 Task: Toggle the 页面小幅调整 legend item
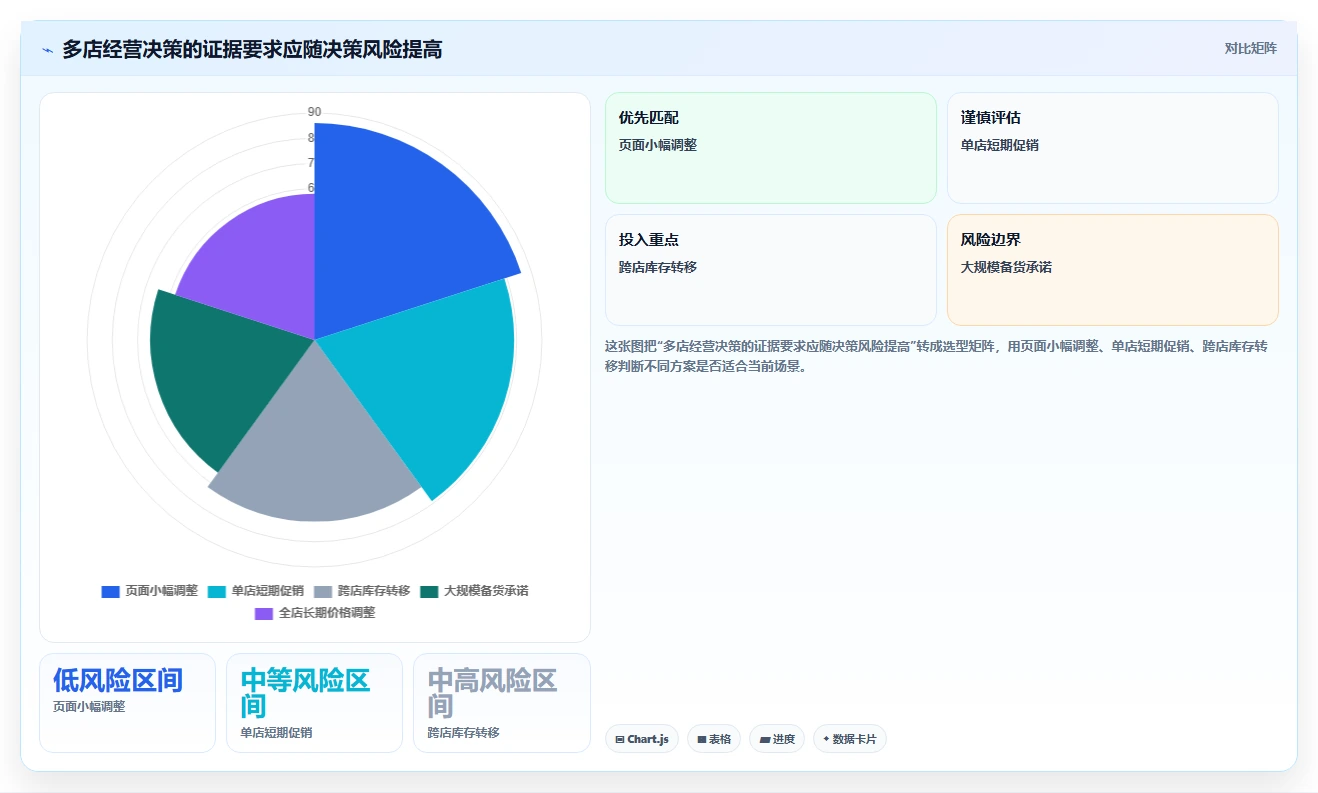pyautogui.click(x=150, y=591)
